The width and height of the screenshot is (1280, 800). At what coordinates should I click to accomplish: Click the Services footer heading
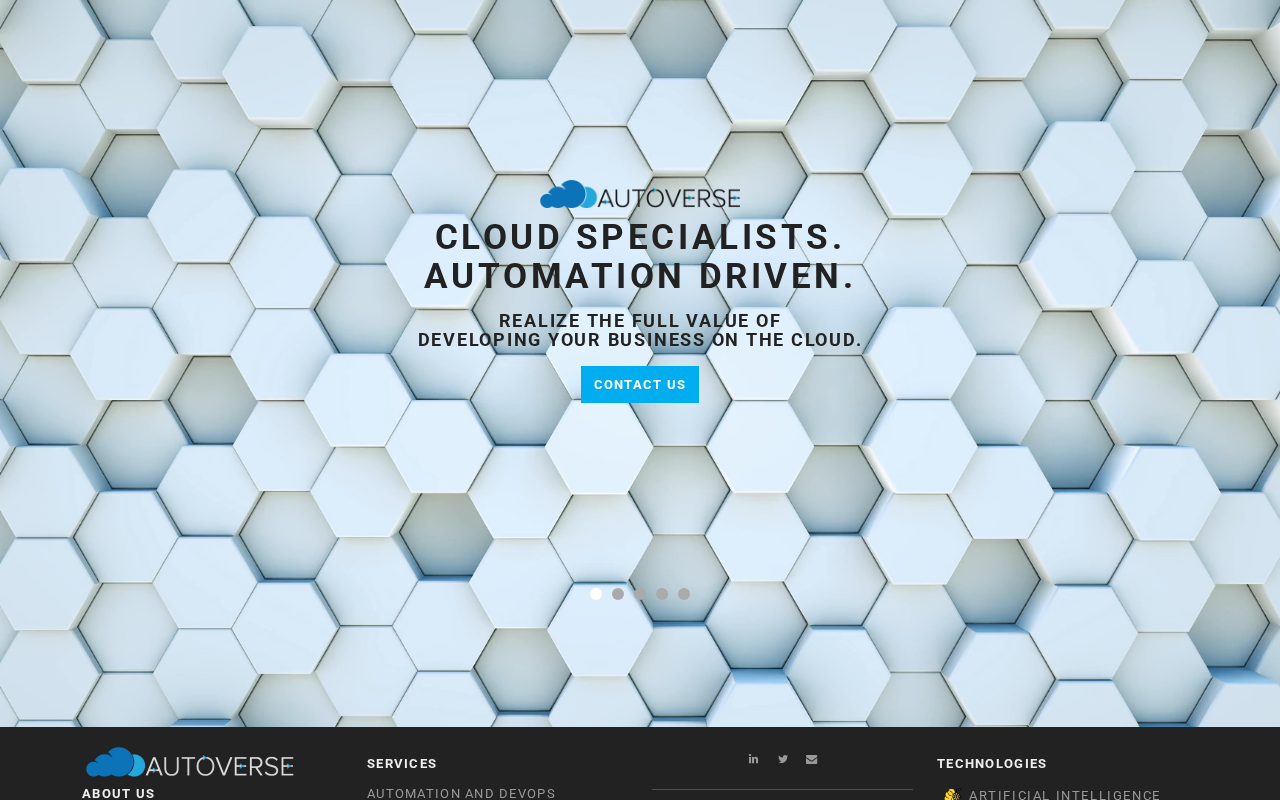tap(402, 764)
